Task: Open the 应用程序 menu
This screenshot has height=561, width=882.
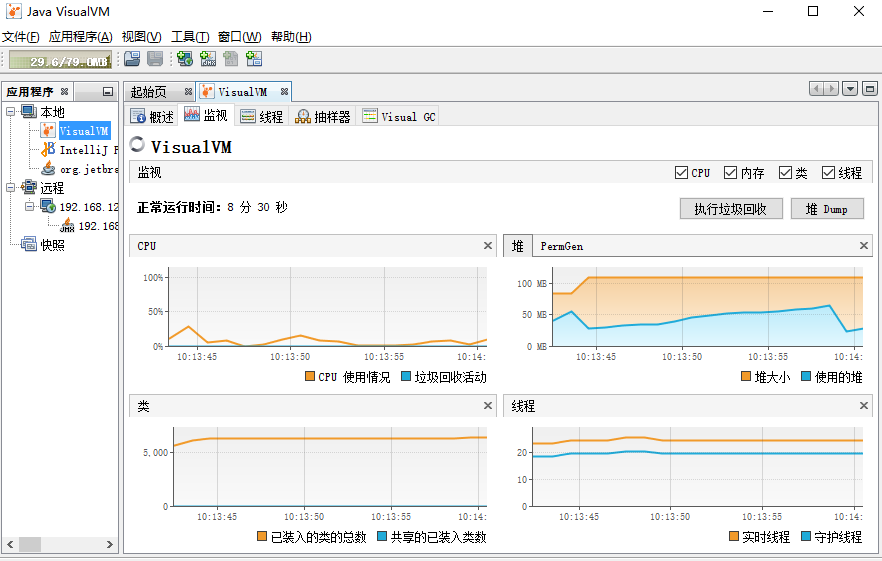Action: point(80,37)
